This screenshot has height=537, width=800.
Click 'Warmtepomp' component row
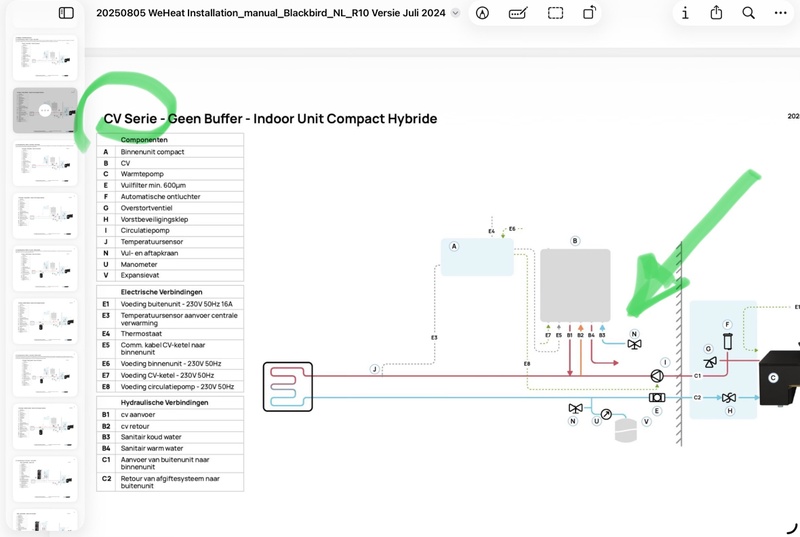[170, 174]
